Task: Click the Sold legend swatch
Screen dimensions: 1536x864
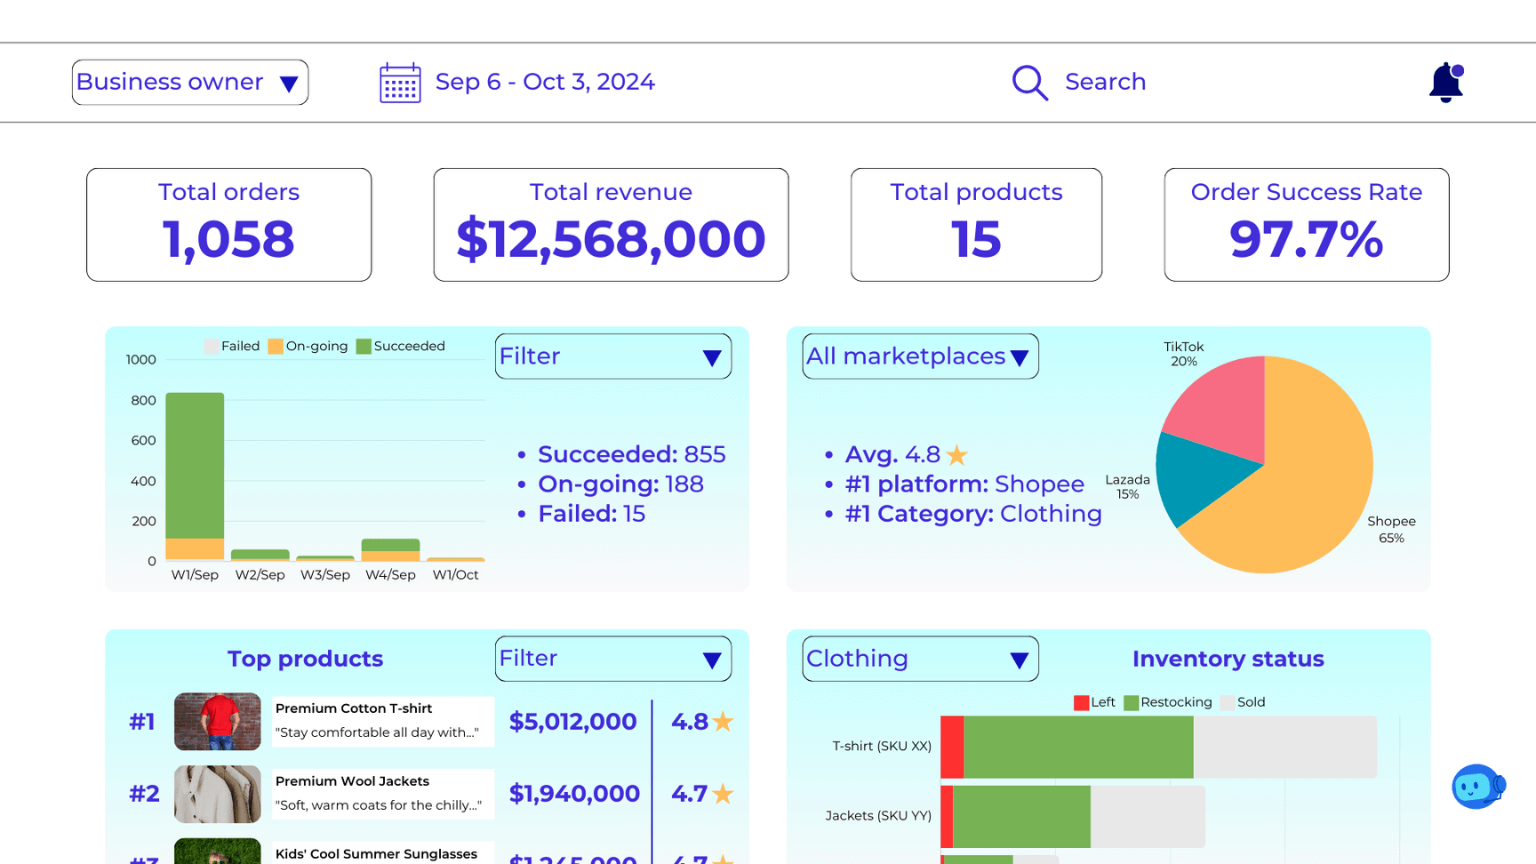Action: (1227, 703)
